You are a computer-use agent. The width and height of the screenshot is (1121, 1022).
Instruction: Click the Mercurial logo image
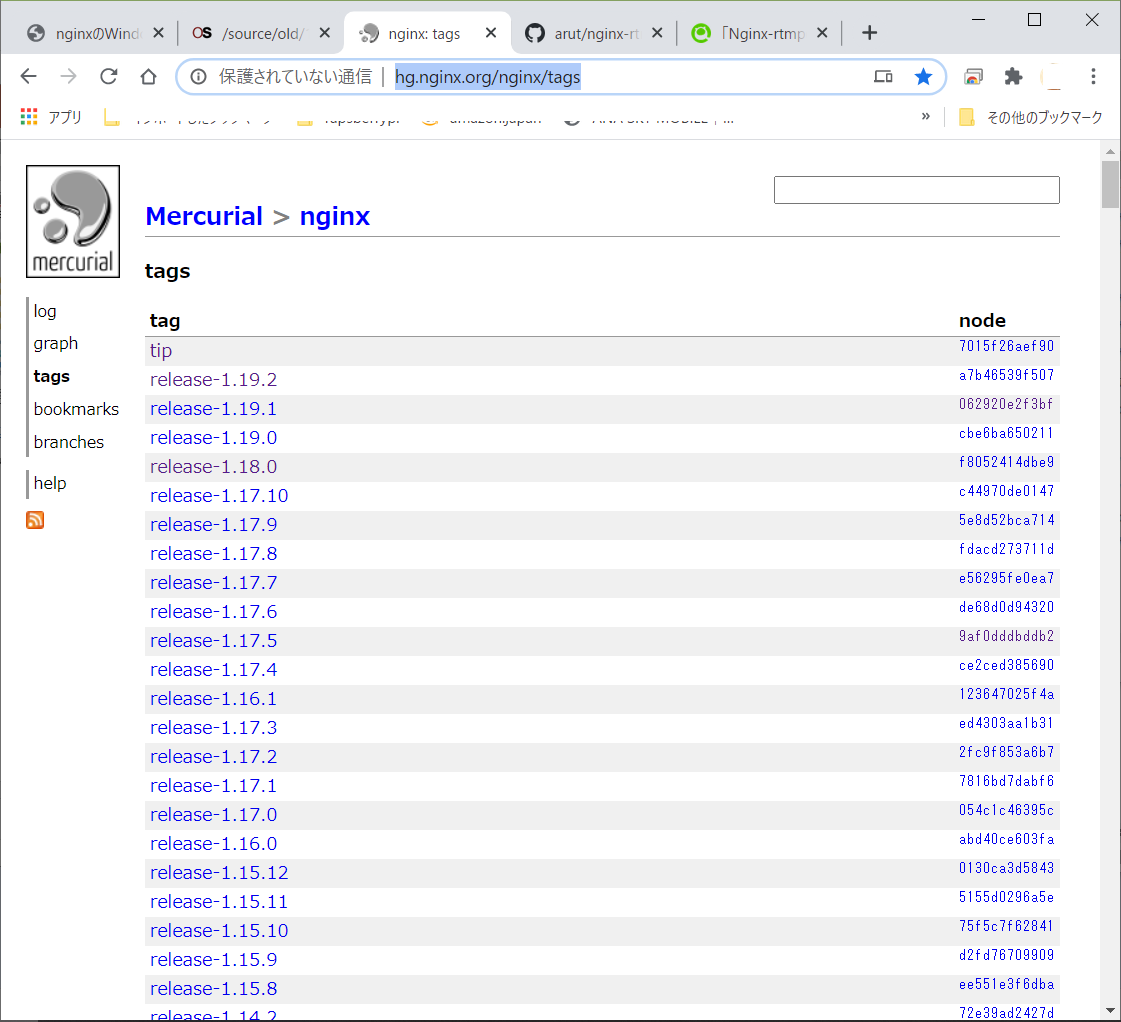(73, 222)
